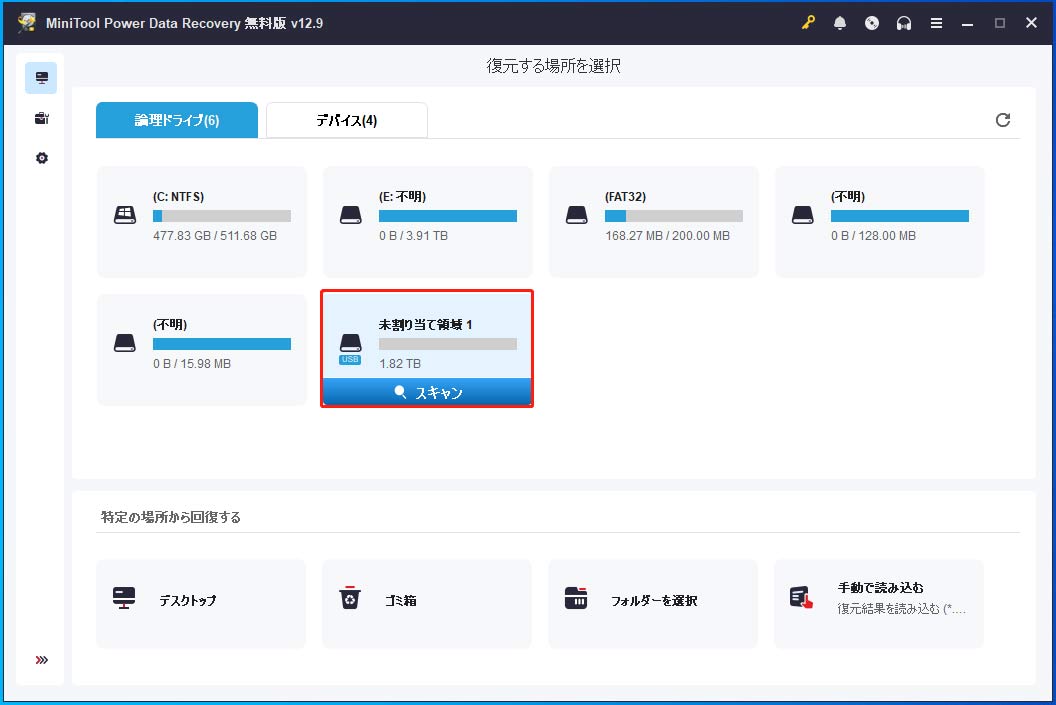Recover from ゴミ箱
1056x705 pixels.
[x=427, y=603]
